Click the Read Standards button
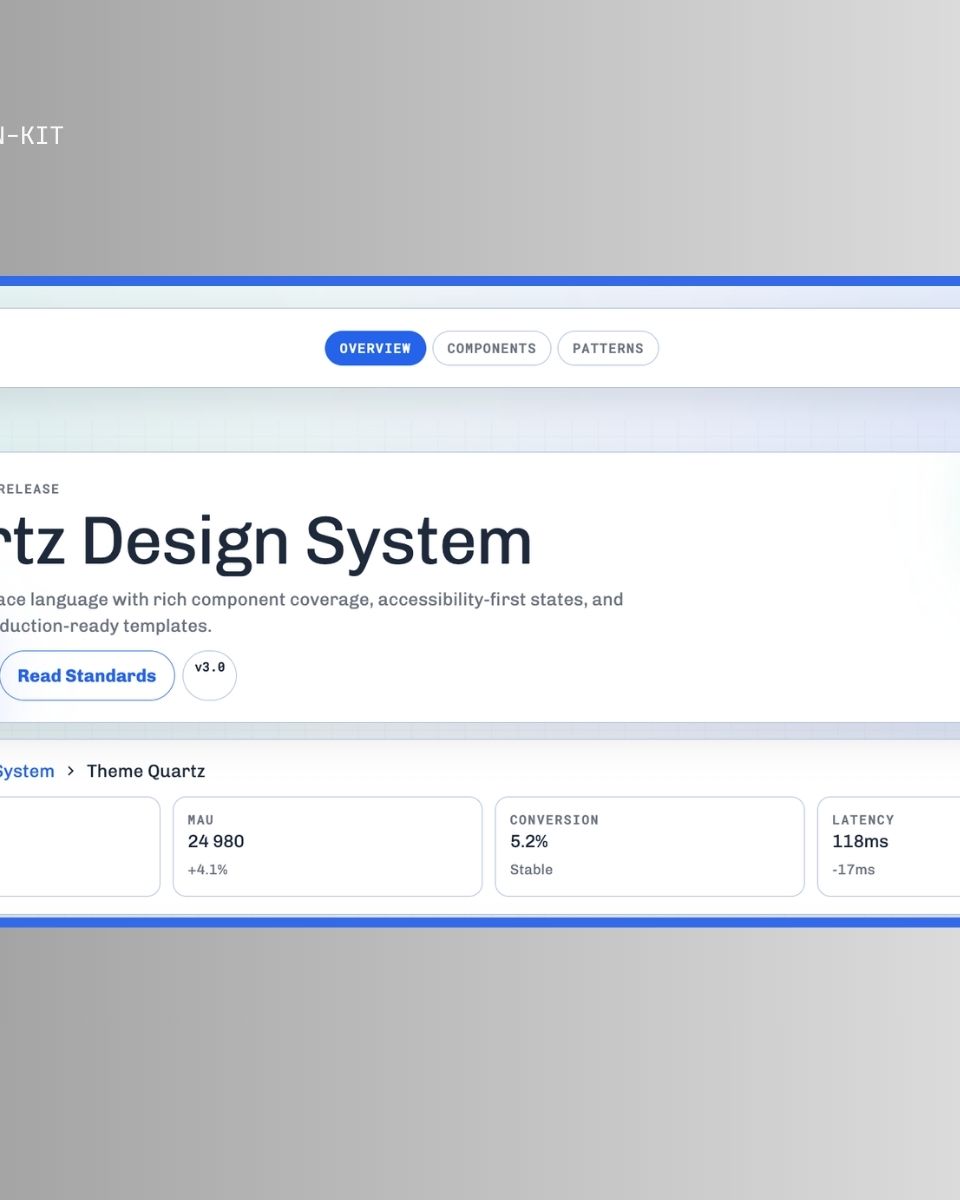Viewport: 960px width, 1200px height. tap(86, 676)
